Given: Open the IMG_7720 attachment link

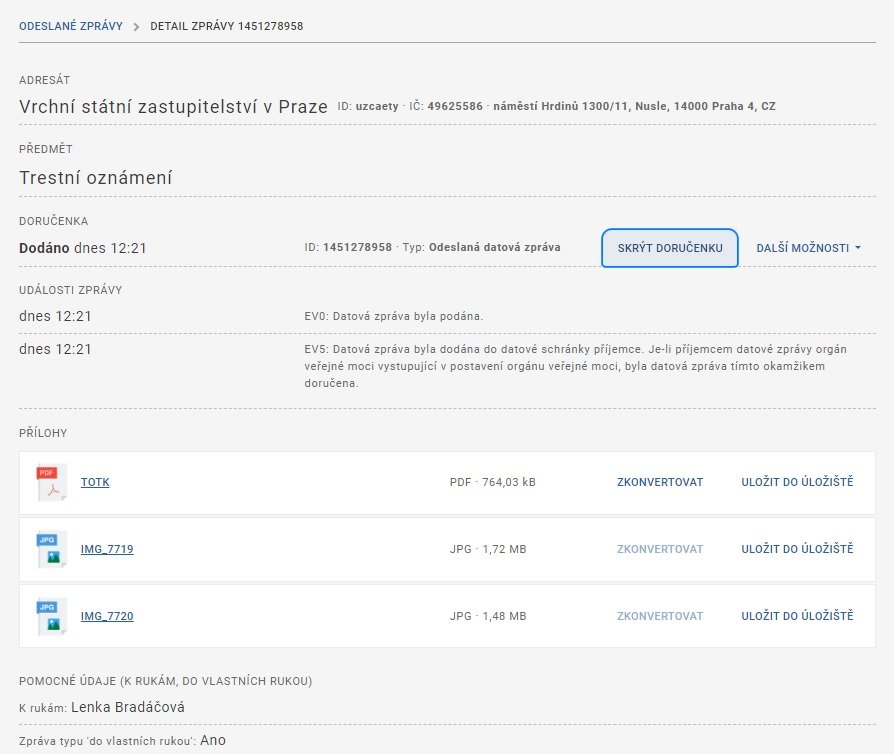Looking at the screenshot, I should (107, 616).
